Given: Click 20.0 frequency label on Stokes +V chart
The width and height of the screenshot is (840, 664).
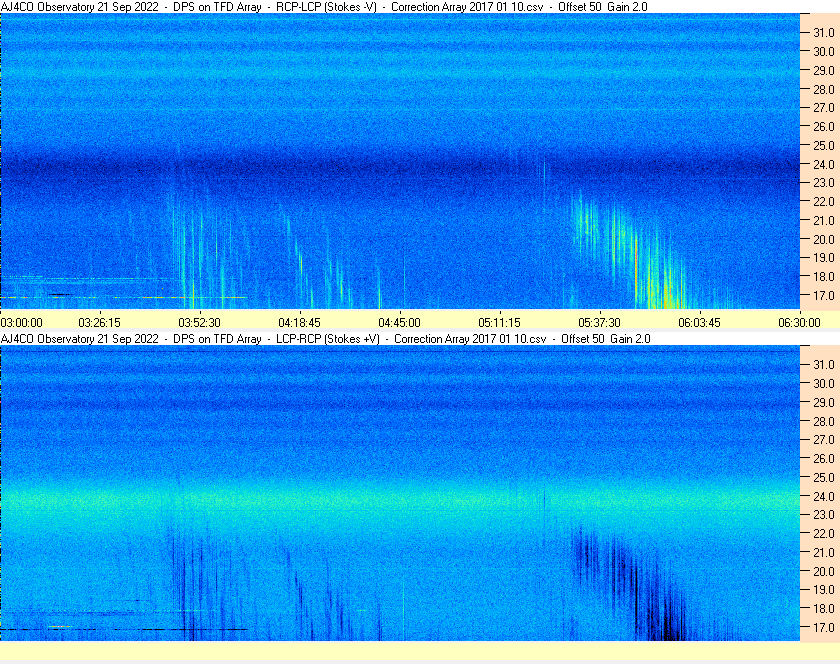Looking at the screenshot, I should tap(824, 571).
